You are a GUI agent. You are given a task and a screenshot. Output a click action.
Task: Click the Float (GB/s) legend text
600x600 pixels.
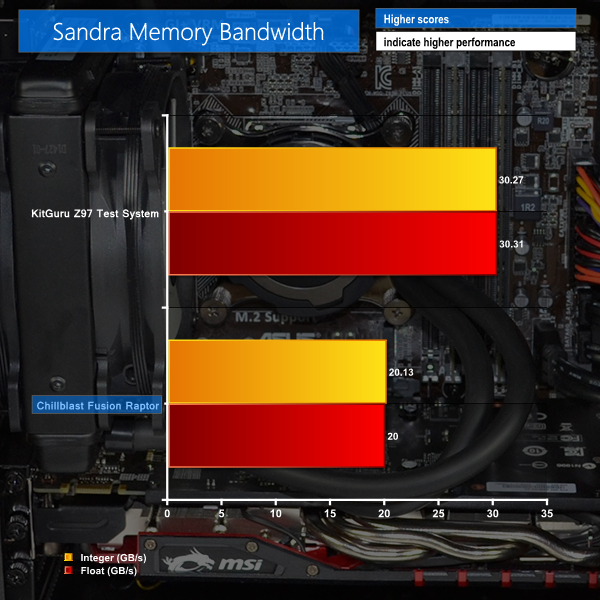pyautogui.click(x=109, y=571)
